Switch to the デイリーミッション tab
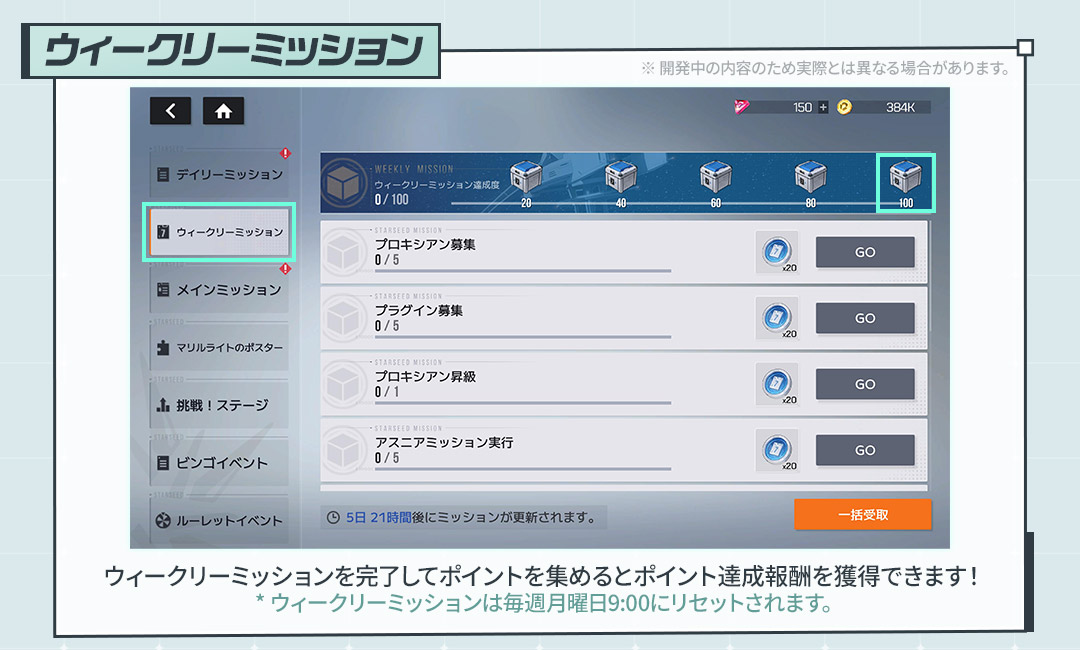The image size is (1080, 650). (x=218, y=174)
